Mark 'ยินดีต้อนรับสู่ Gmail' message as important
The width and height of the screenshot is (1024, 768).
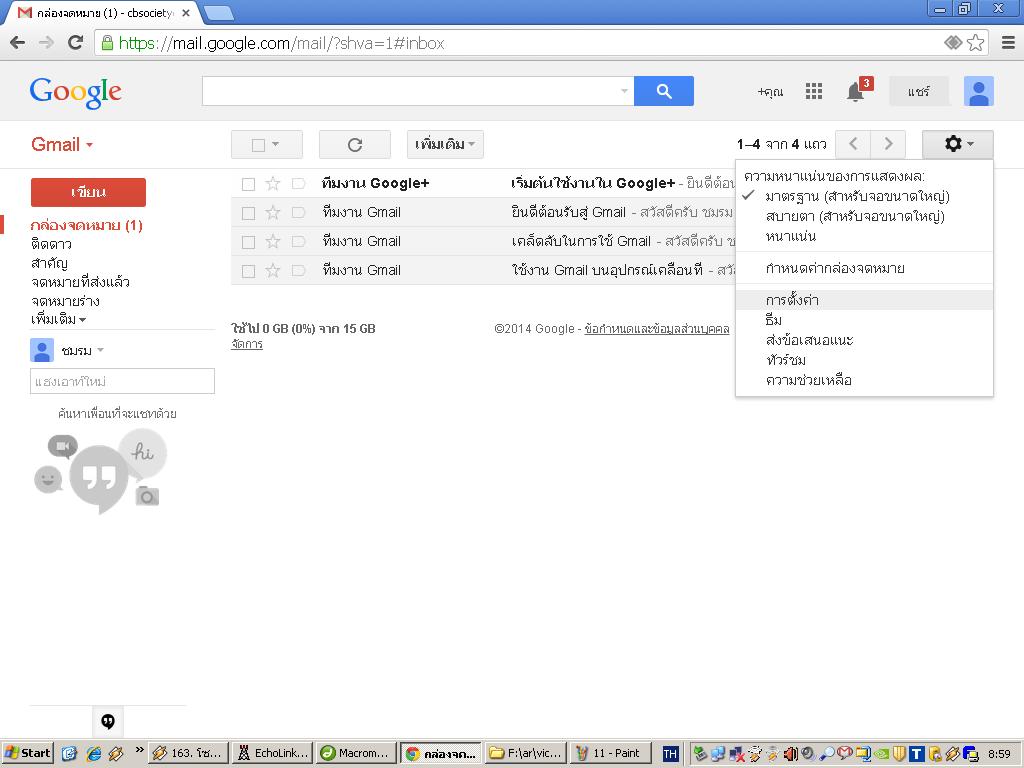coord(298,212)
